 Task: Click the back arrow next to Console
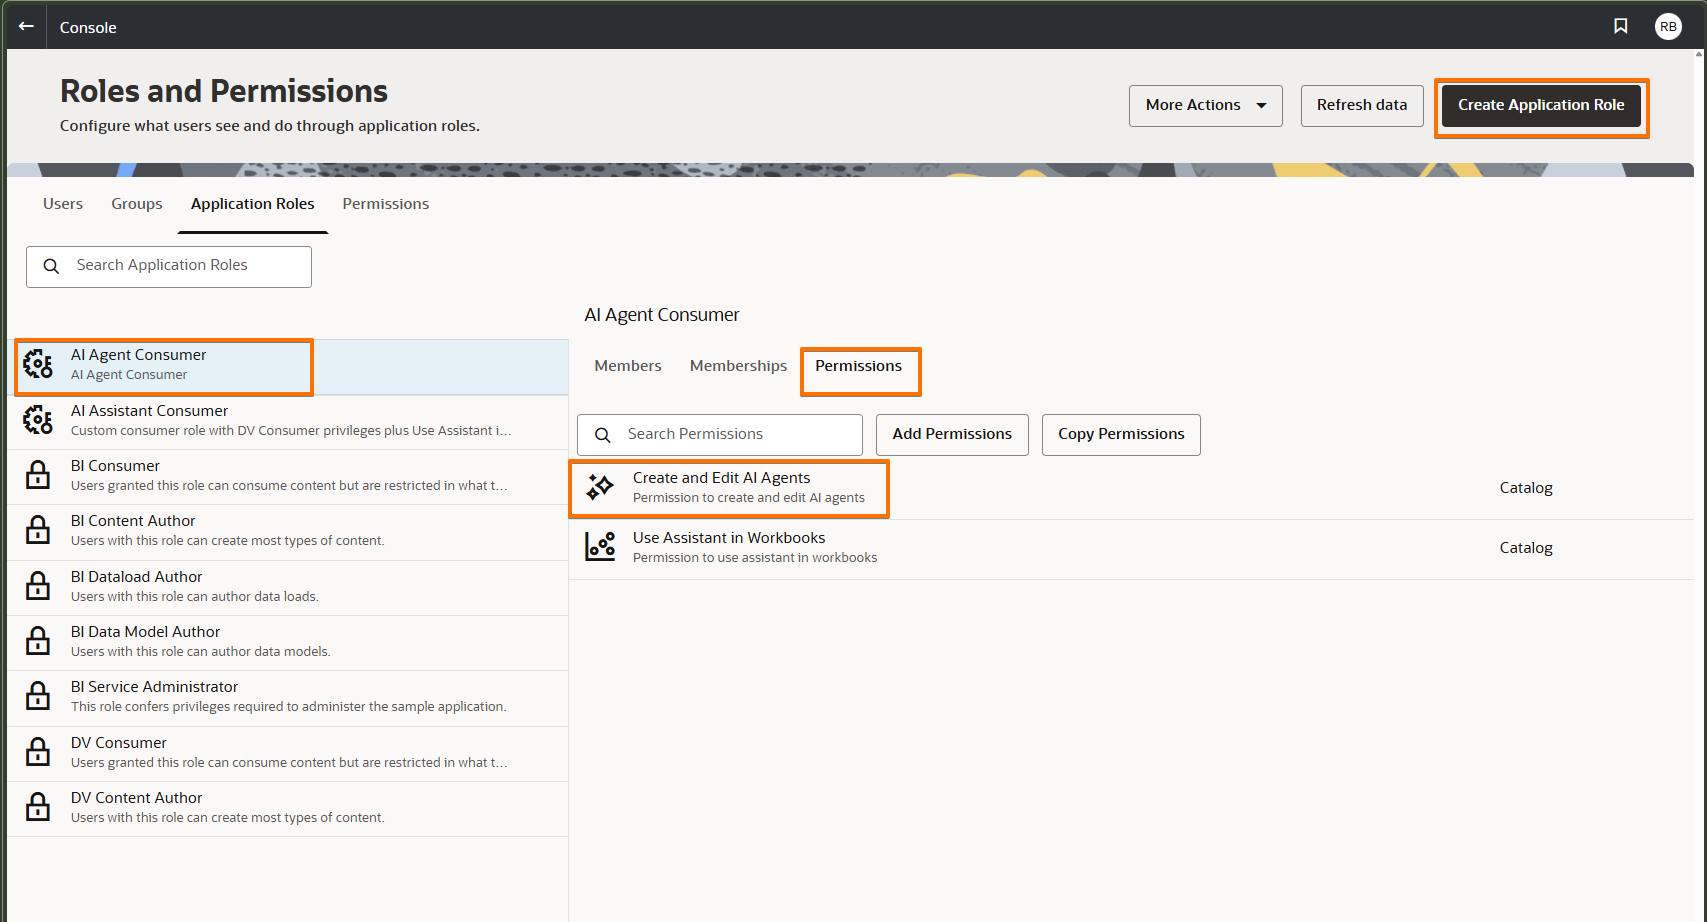pyautogui.click(x=25, y=26)
